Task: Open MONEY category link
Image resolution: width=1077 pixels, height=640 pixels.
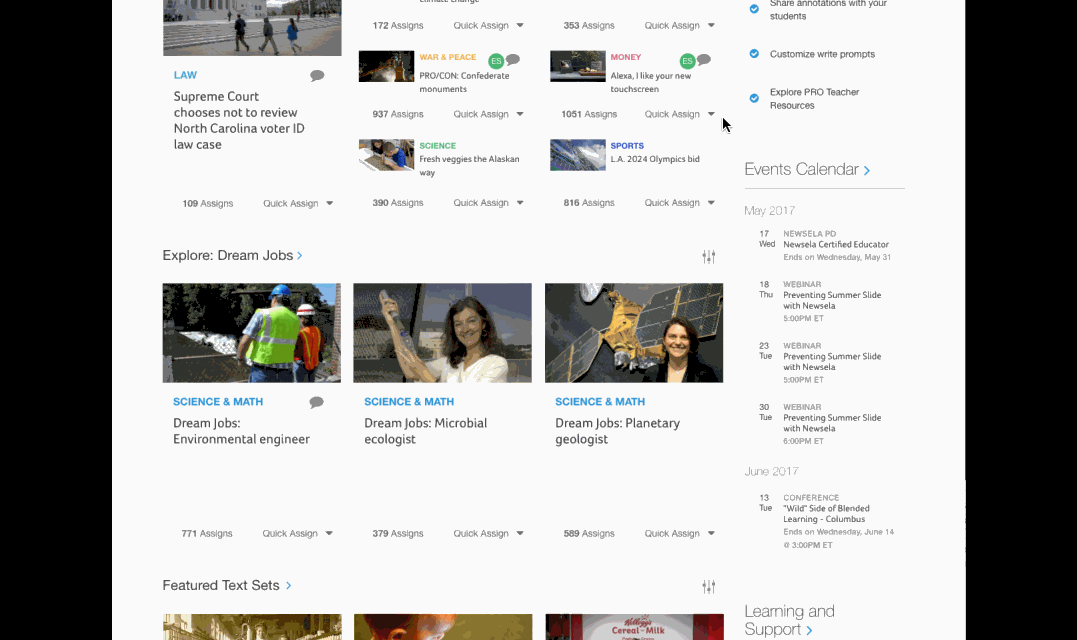Action: tap(625, 57)
